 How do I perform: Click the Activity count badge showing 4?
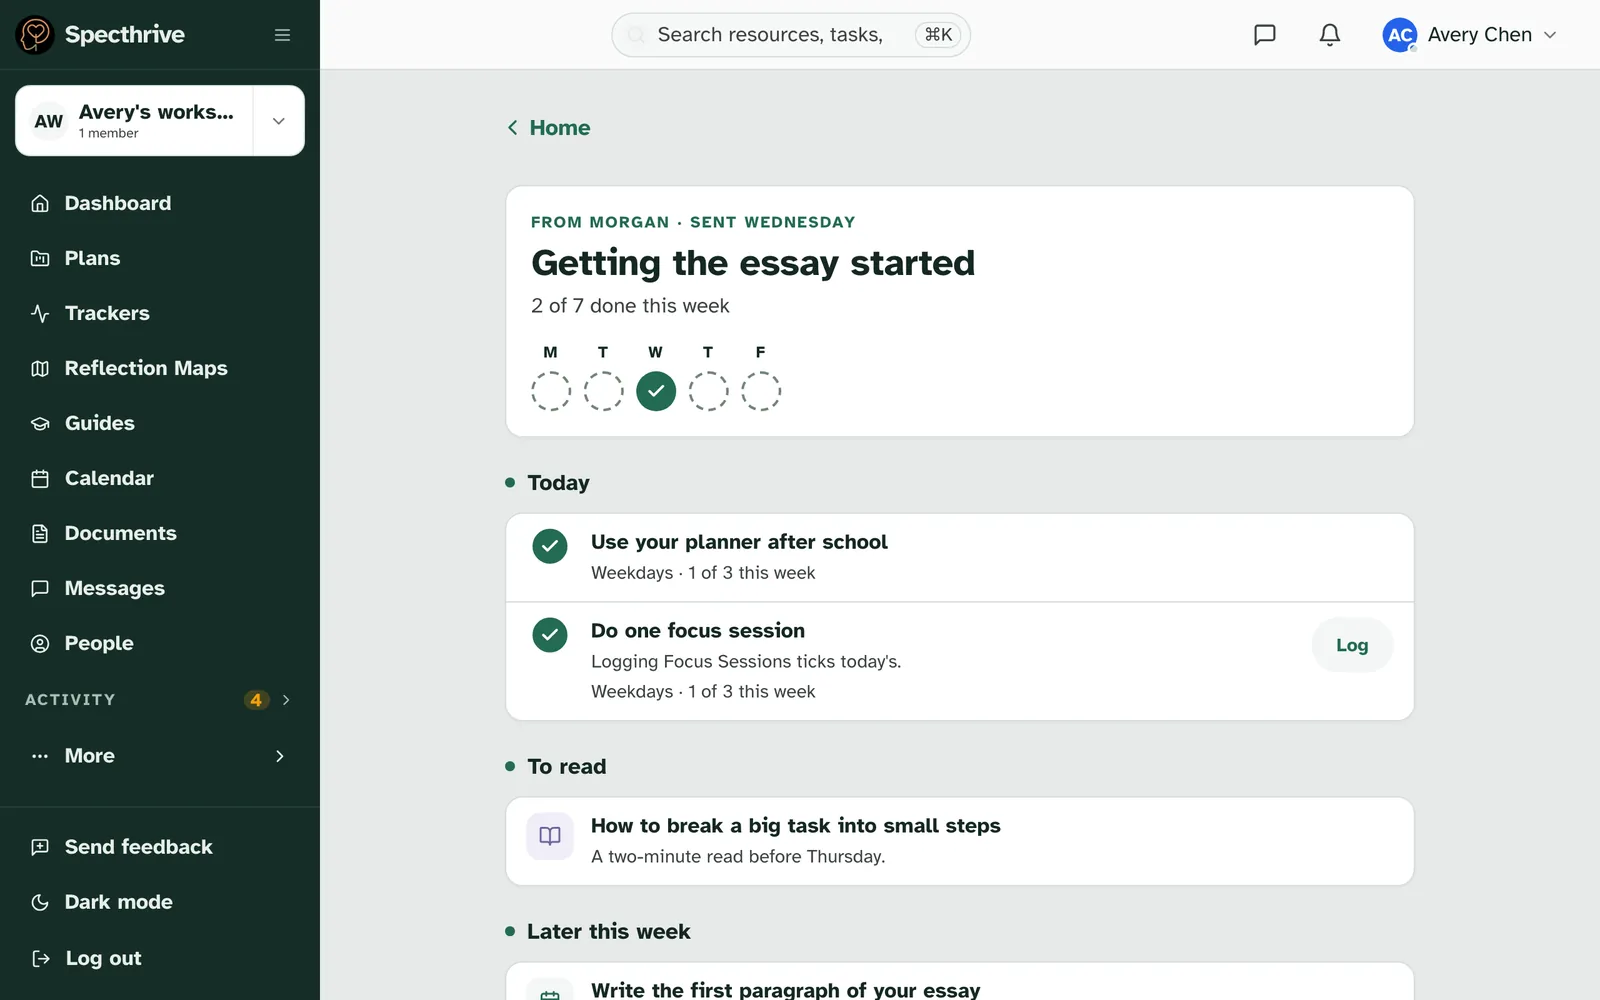pyautogui.click(x=256, y=700)
